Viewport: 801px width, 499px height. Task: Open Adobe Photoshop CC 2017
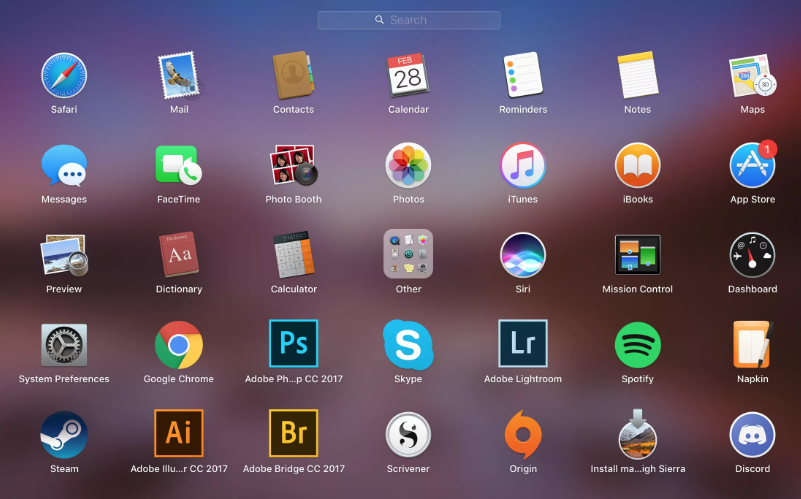(x=293, y=344)
